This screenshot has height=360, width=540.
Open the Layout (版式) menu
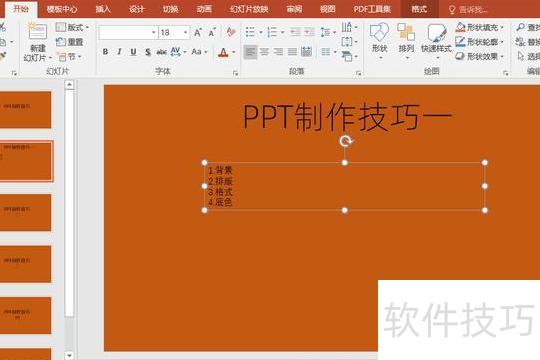click(x=72, y=27)
